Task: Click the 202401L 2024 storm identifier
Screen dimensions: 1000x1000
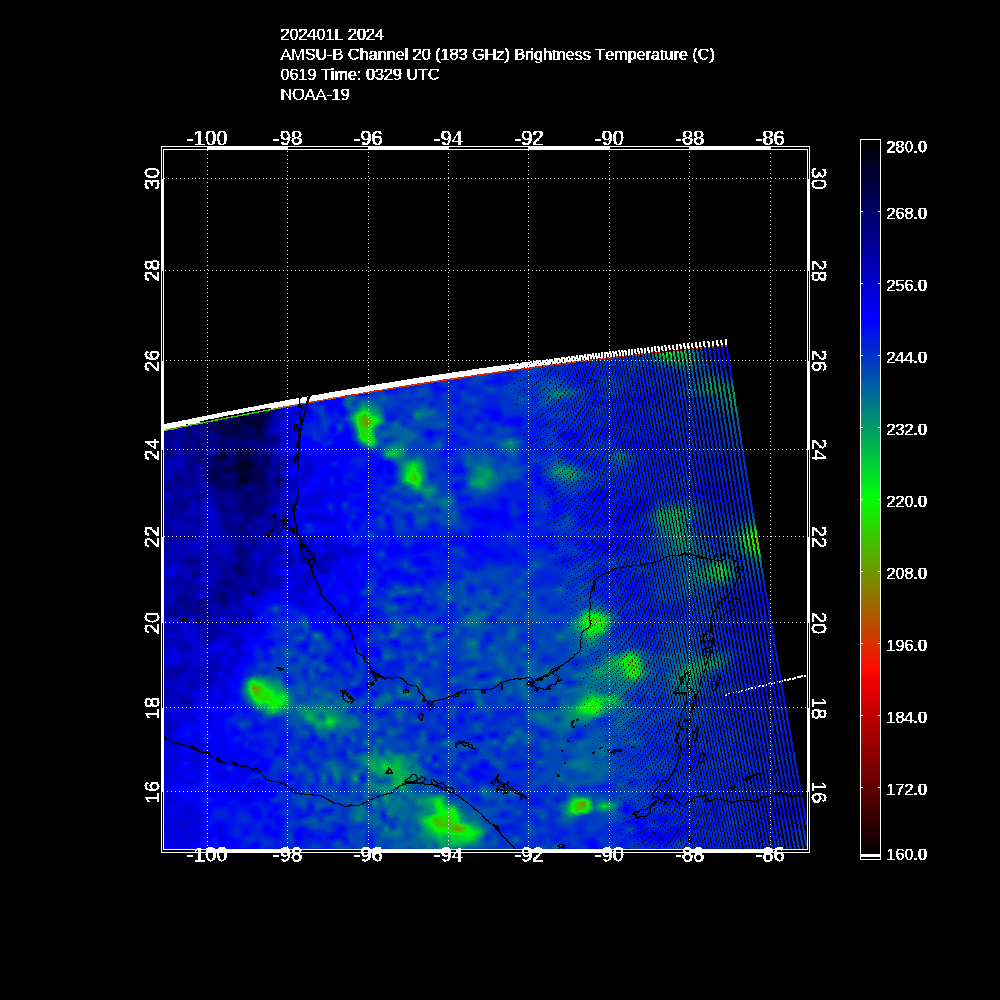Action: point(332,35)
